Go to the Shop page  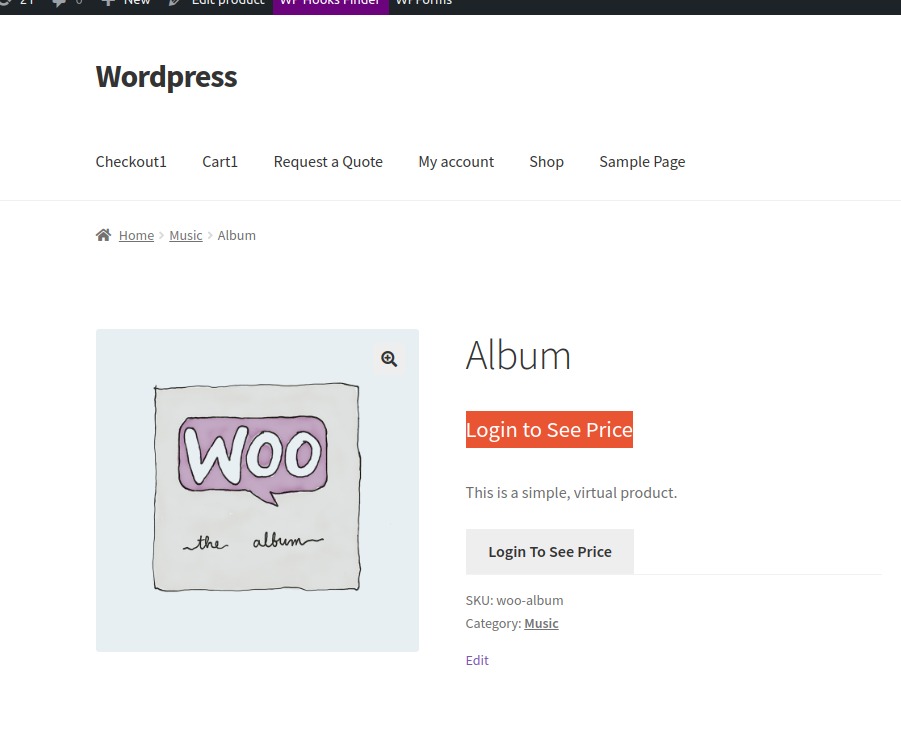(546, 161)
